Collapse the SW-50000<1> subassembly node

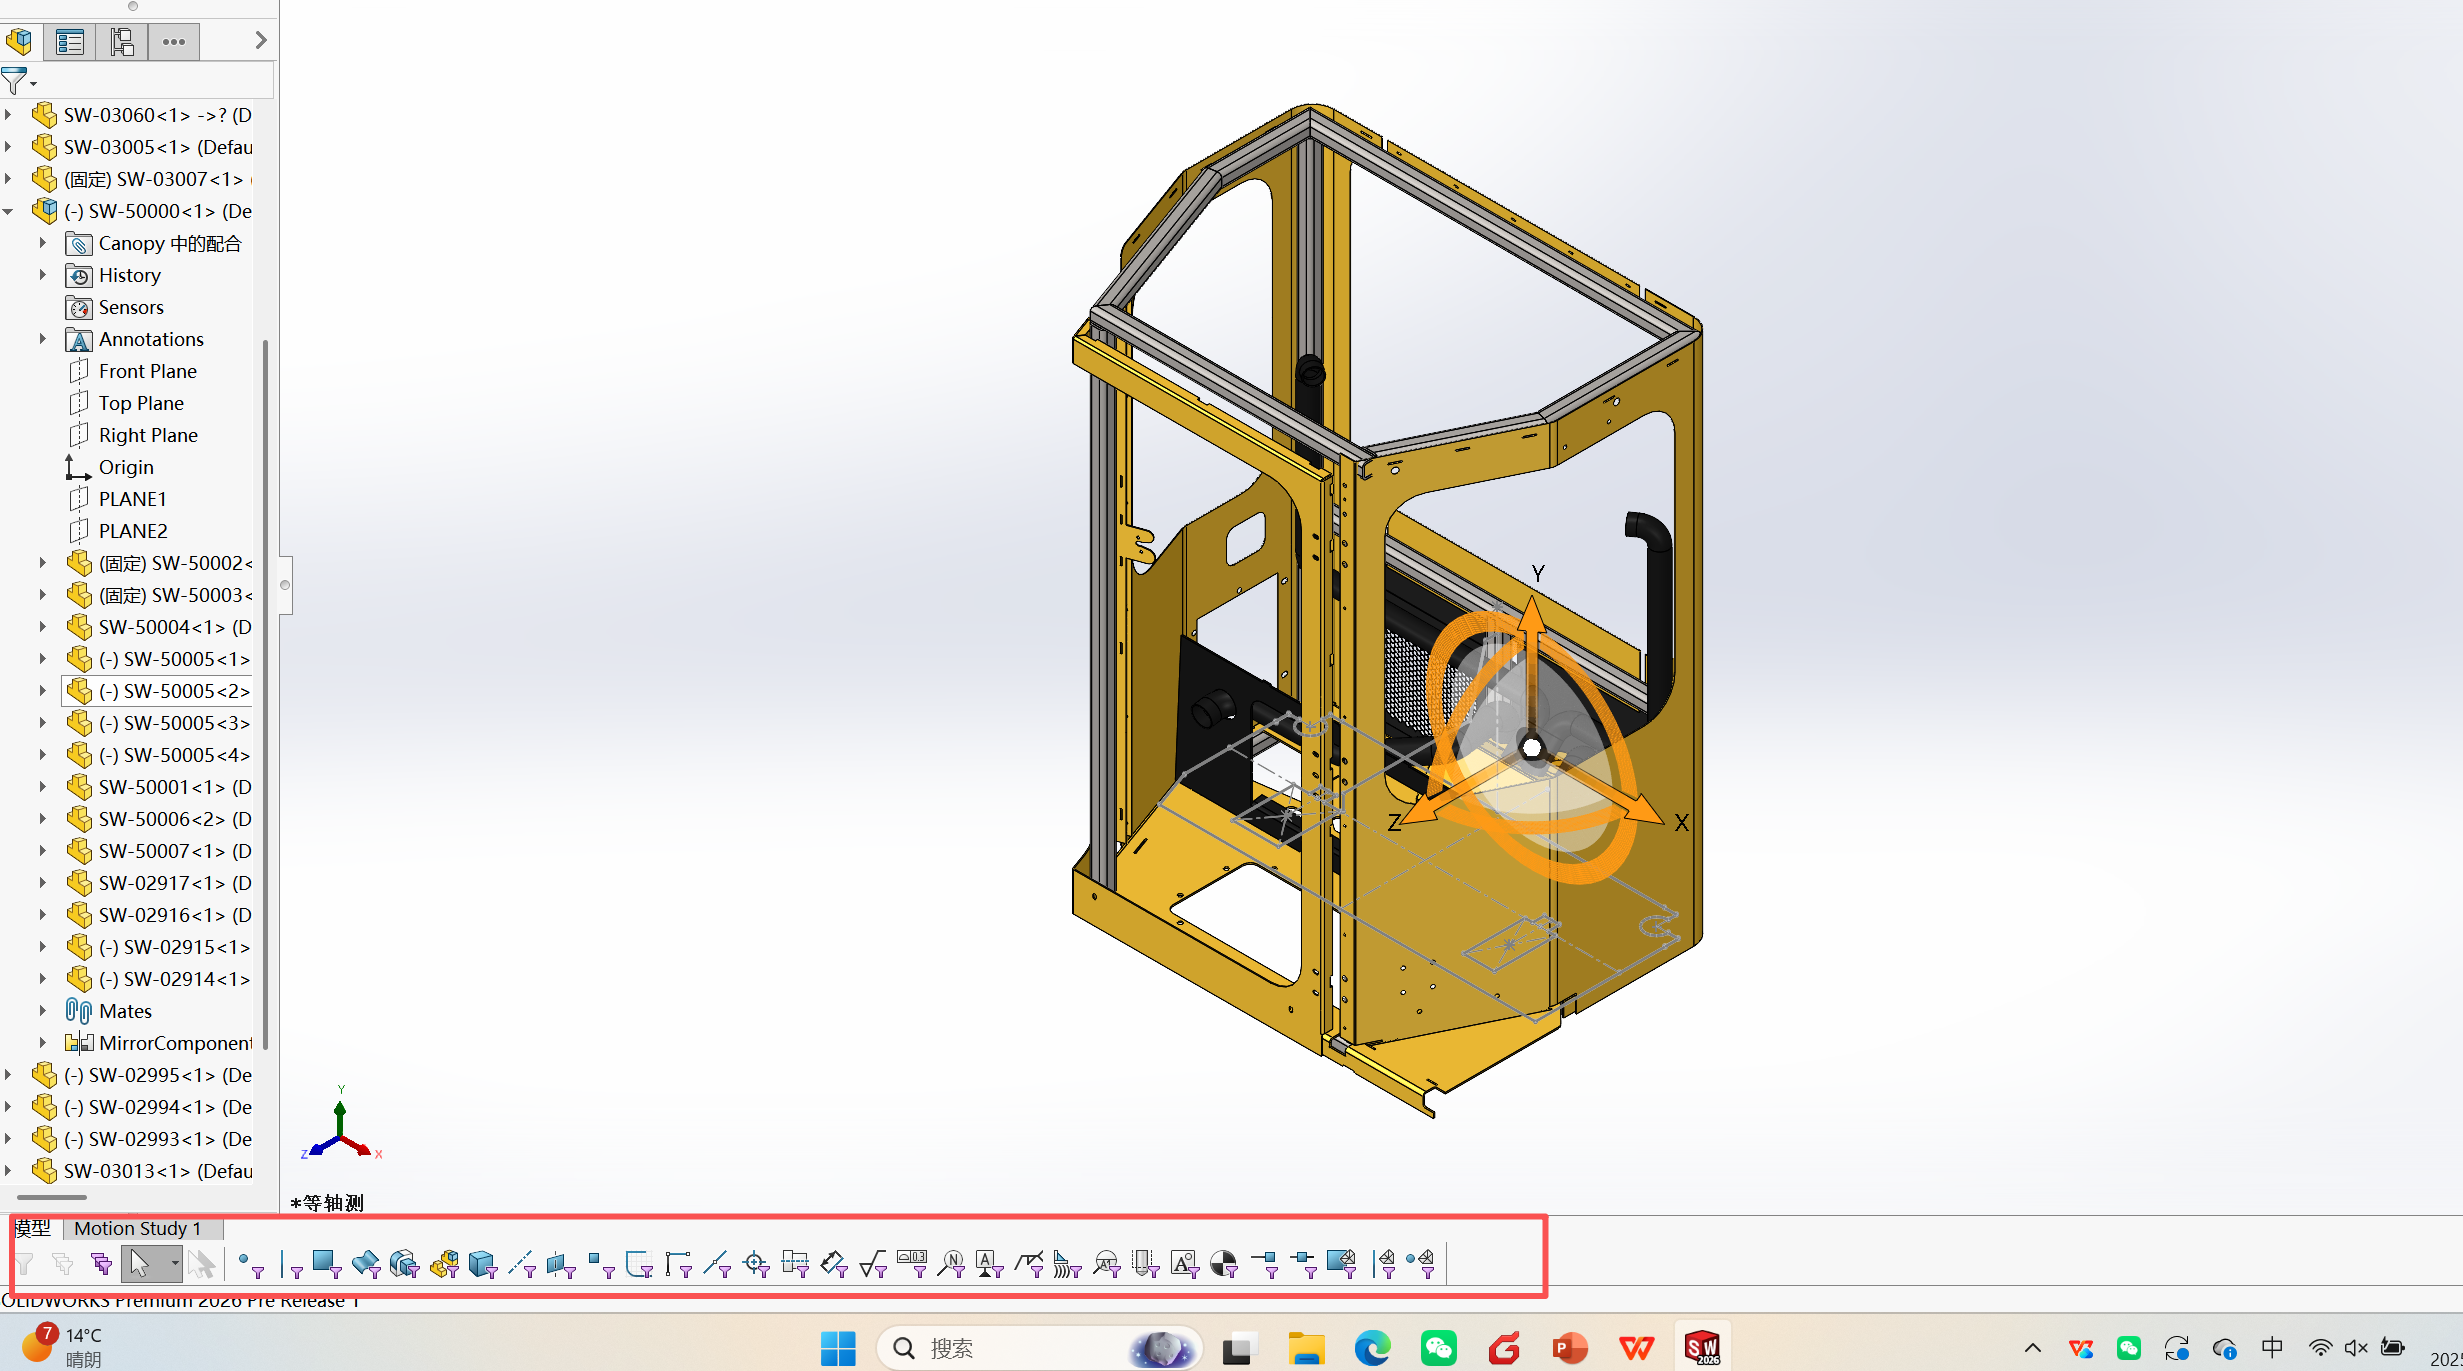9,211
